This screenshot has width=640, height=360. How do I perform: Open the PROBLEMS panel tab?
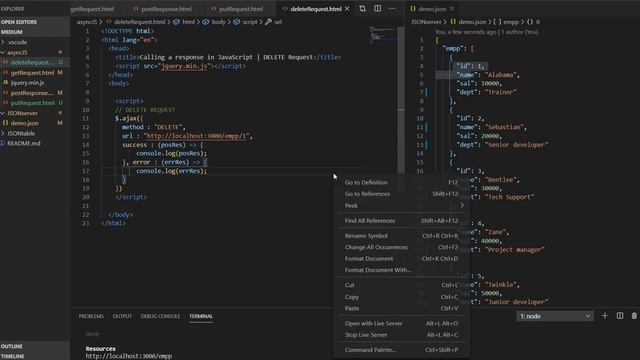(91, 316)
